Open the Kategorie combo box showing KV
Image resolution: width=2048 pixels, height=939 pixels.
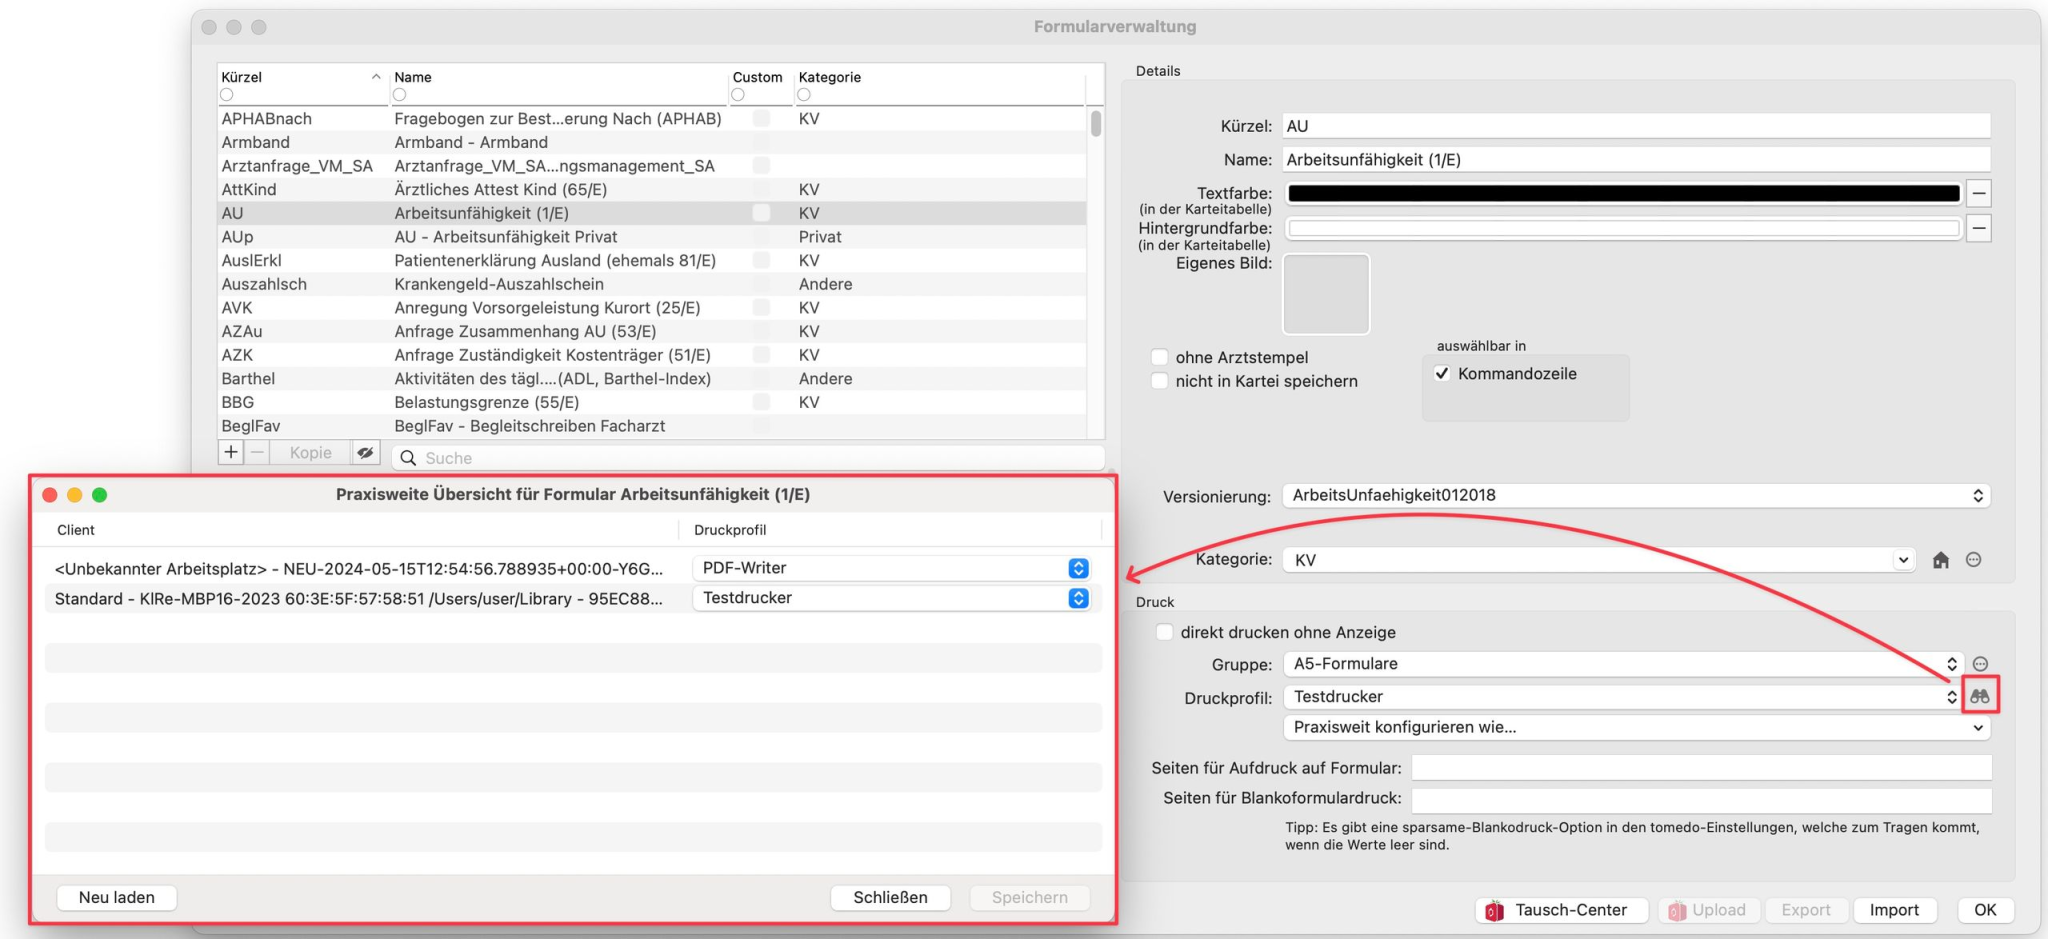click(1599, 560)
